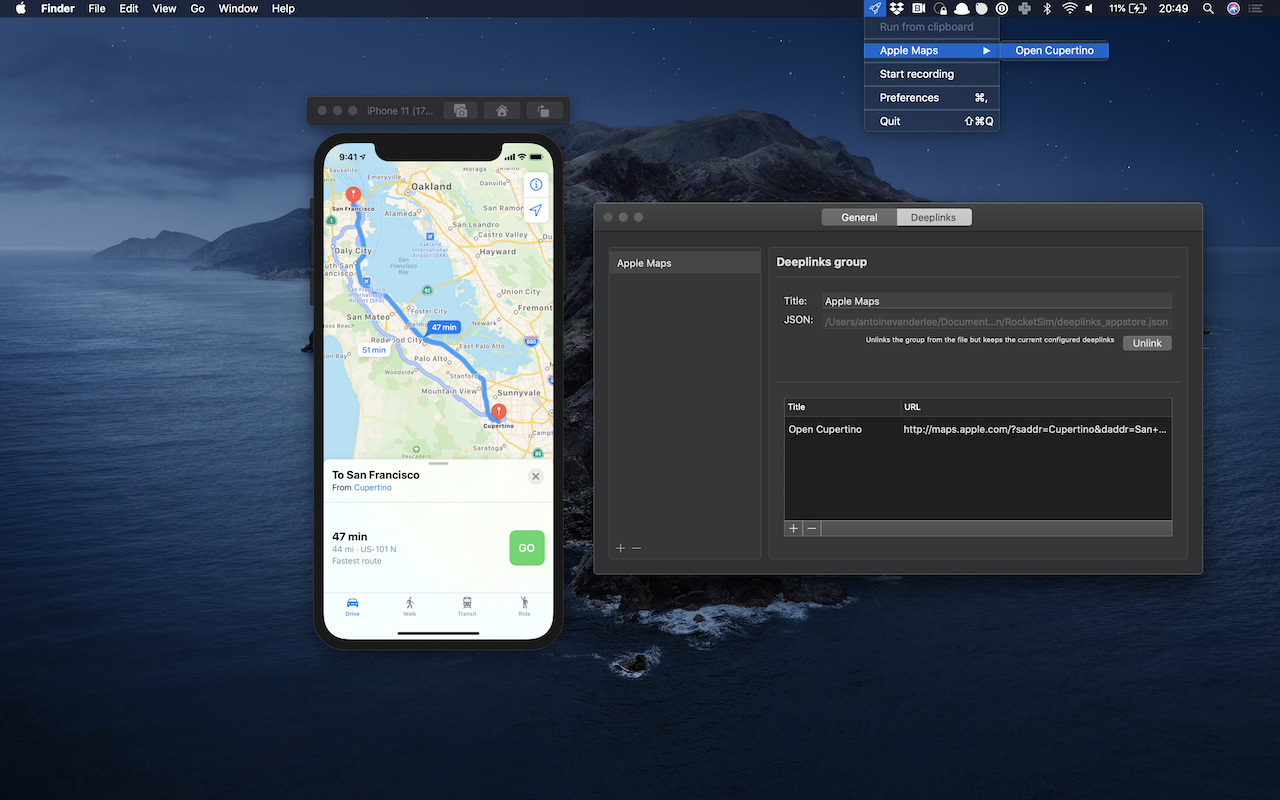Image resolution: width=1280 pixels, height=800 pixels.
Task: Click the 1Password menu bar icon
Action: click(x=1002, y=8)
